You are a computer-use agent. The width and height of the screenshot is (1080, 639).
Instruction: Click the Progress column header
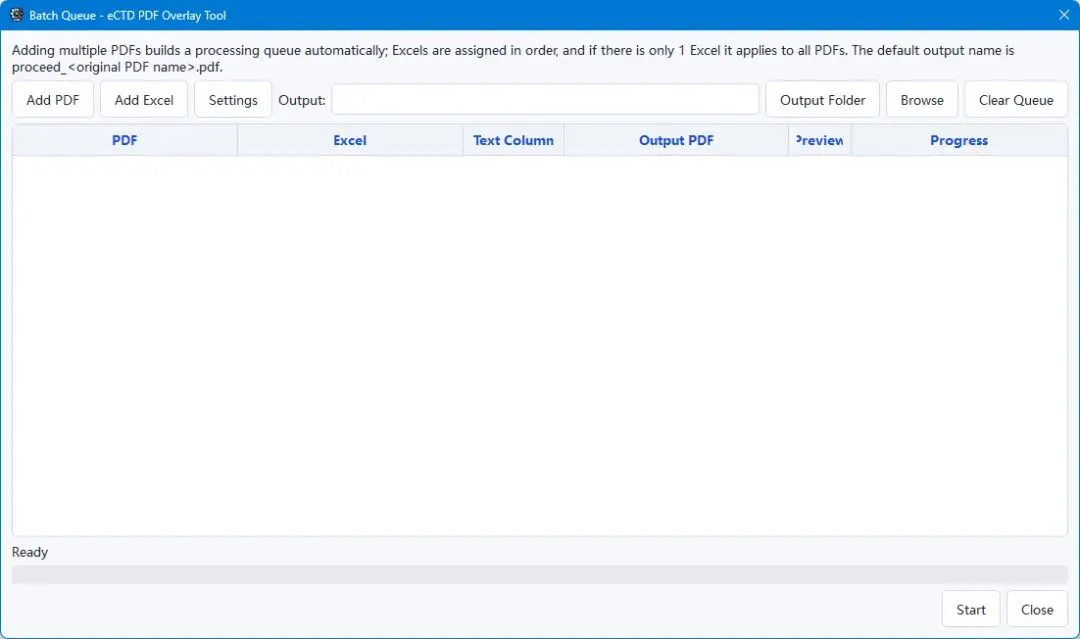coord(959,140)
